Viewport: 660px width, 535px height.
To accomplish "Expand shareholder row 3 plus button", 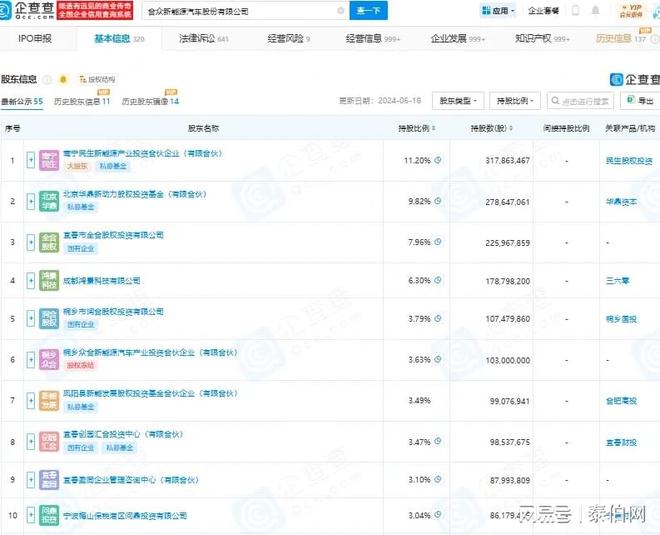I will pyautogui.click(x=31, y=242).
